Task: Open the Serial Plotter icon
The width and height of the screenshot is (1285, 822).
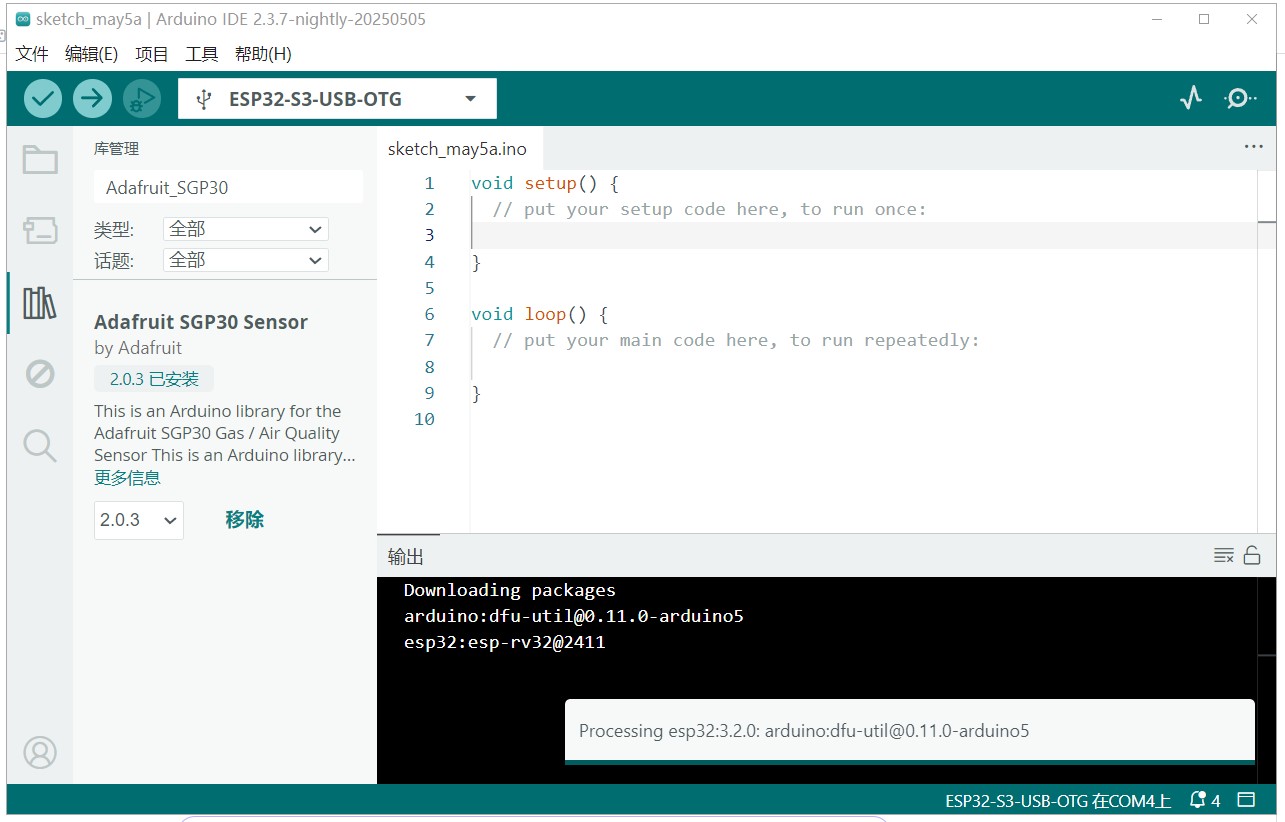Action: [x=1190, y=98]
